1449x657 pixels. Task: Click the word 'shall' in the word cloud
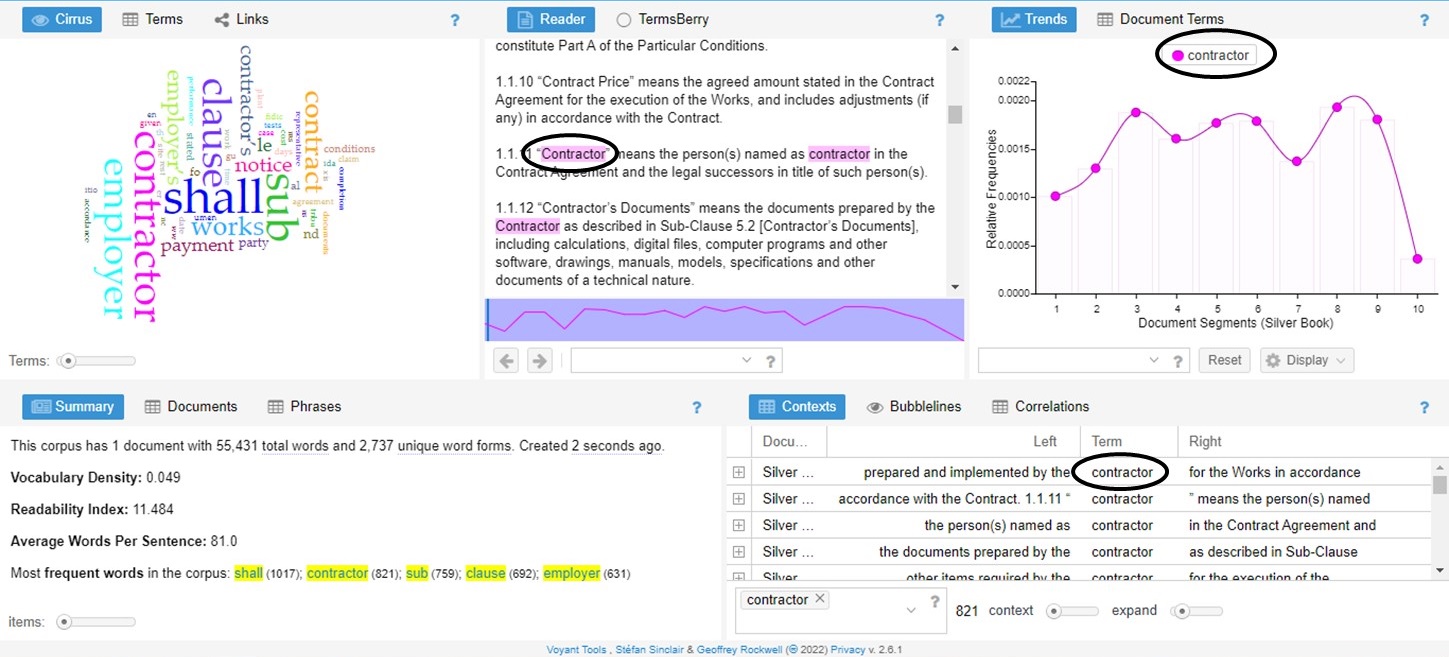tap(213, 196)
